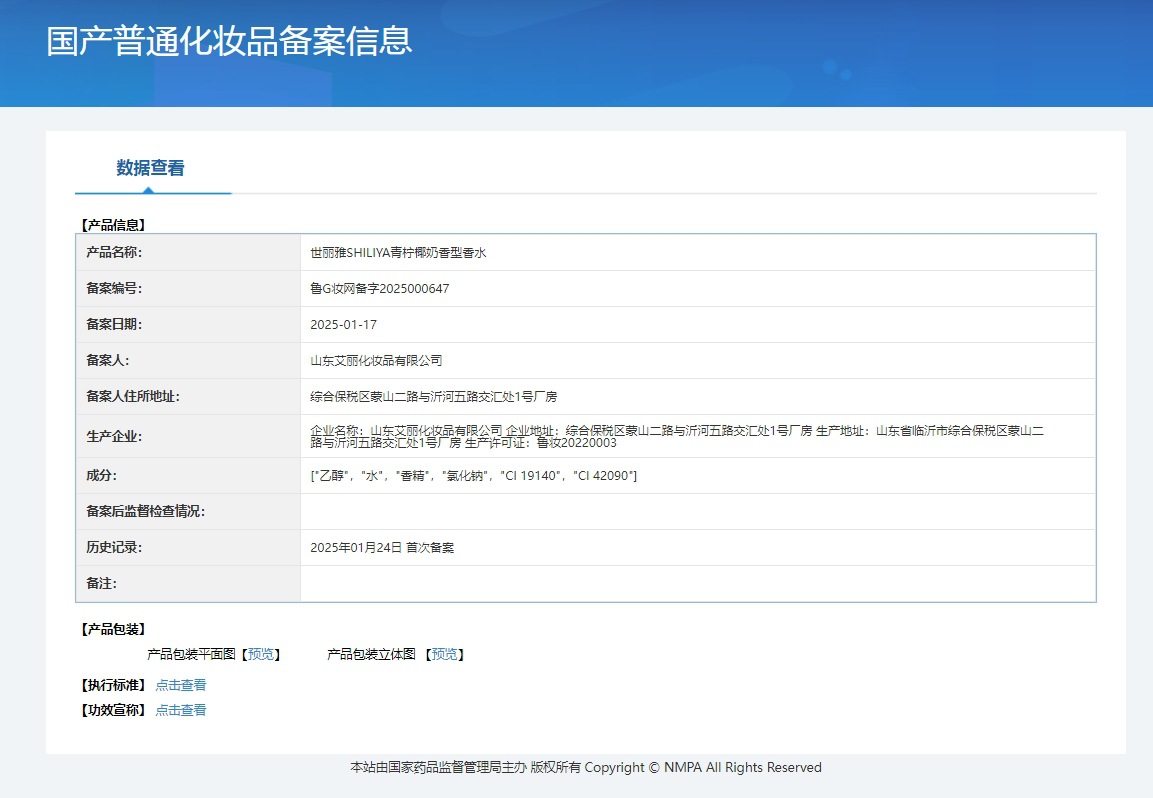Switch to the 数据查看 tab
1153x798 pixels.
click(x=150, y=168)
